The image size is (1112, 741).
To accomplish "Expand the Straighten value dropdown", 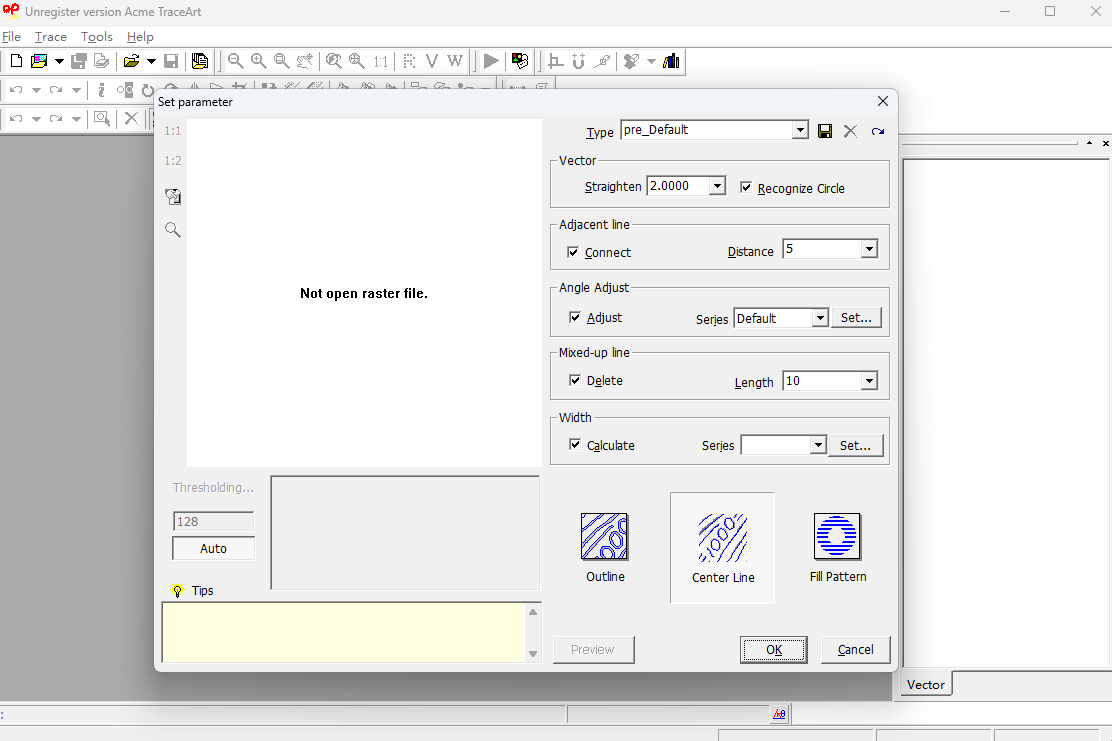I will 717,186.
